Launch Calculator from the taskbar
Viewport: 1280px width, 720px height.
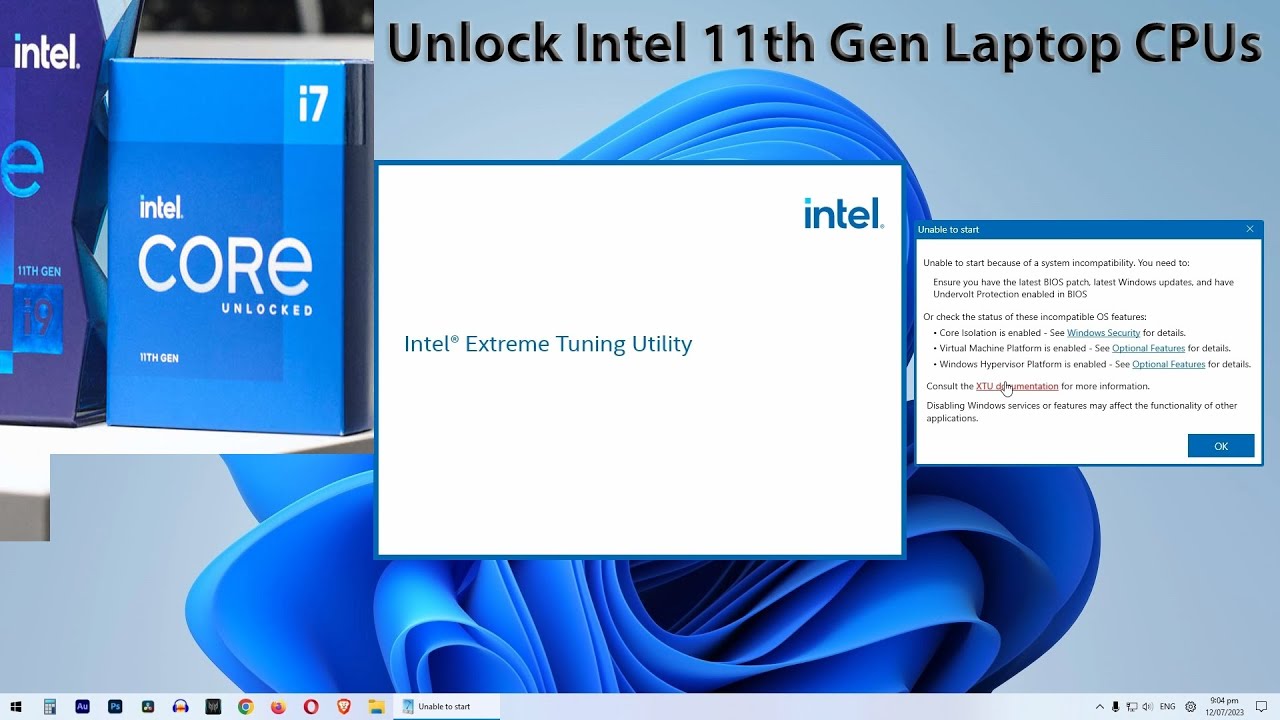point(49,706)
